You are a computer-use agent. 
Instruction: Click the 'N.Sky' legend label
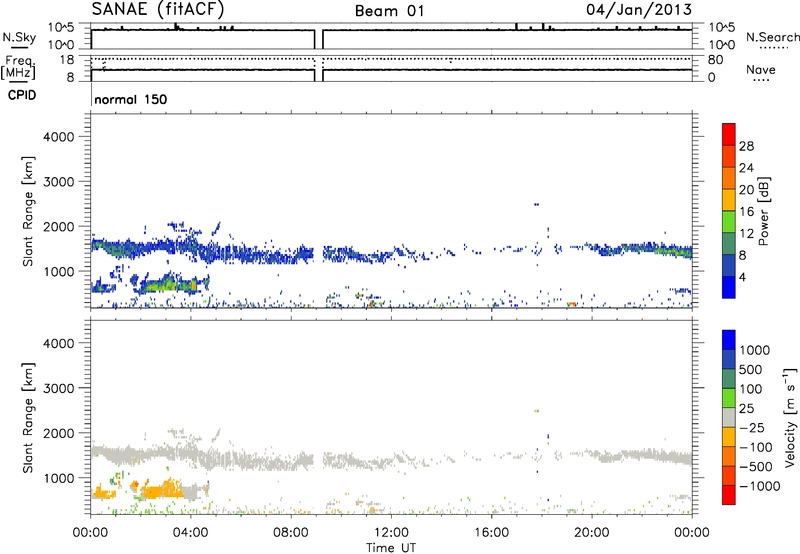(x=19, y=37)
